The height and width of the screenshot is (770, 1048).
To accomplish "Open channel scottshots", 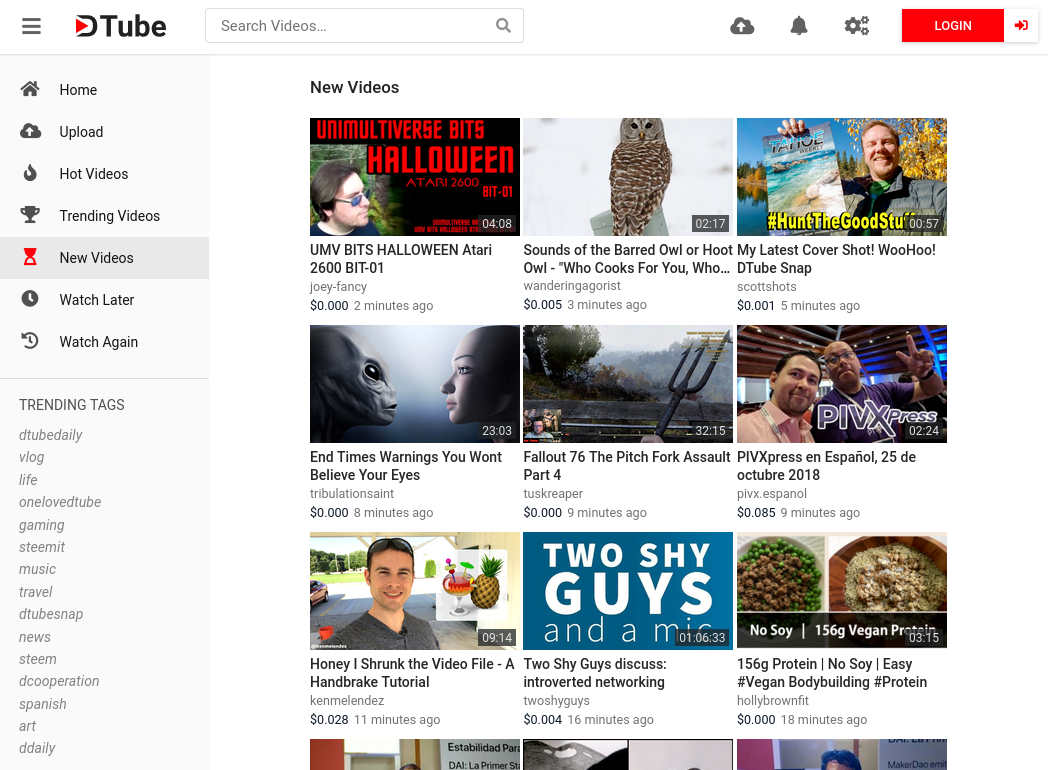I will [x=767, y=287].
